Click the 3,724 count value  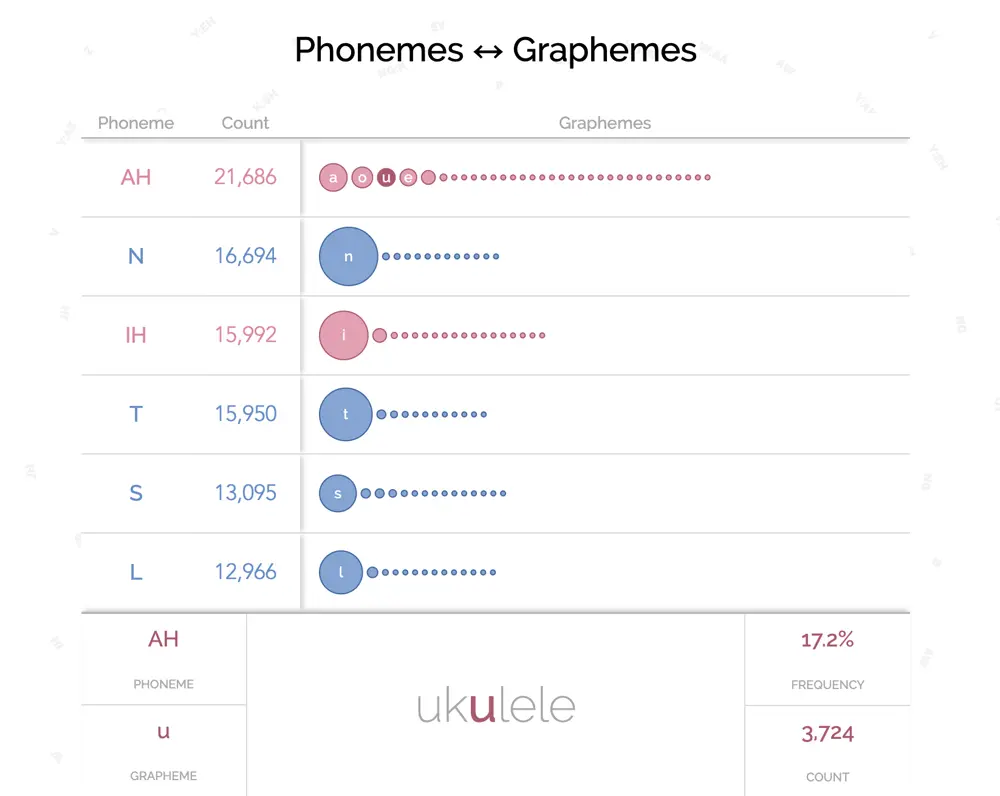point(827,733)
